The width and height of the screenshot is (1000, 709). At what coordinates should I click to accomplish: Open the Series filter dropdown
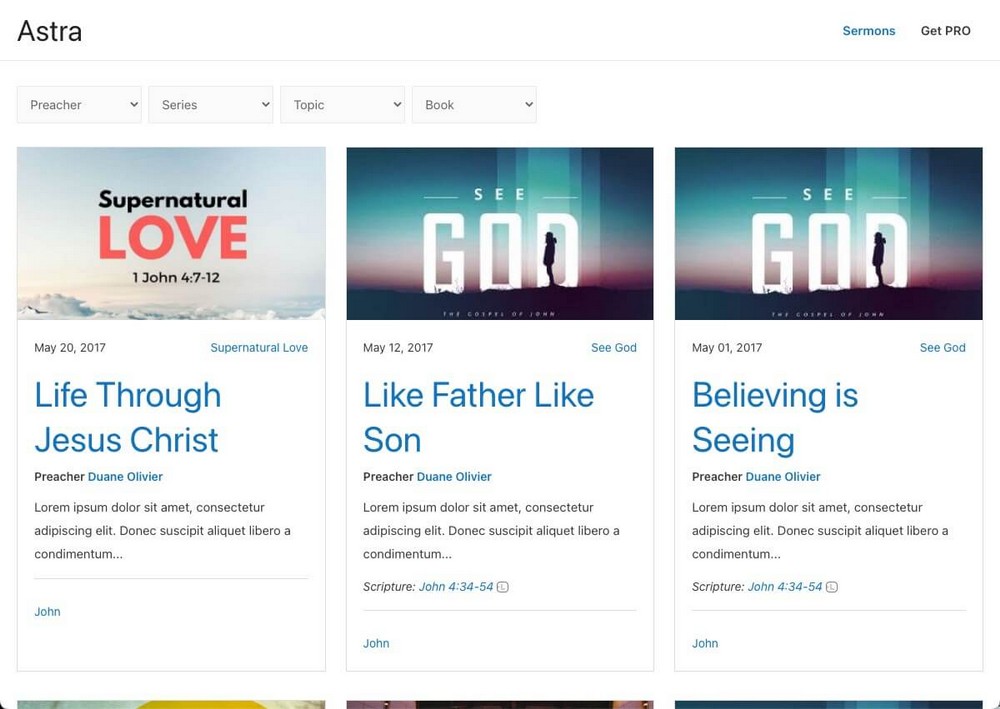click(210, 104)
